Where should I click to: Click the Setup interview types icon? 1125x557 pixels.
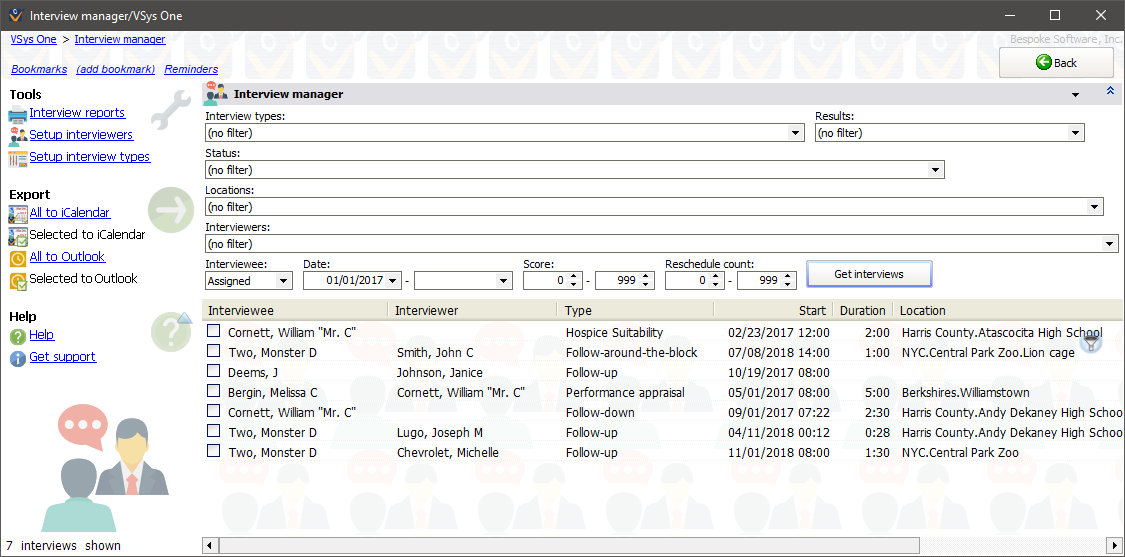point(18,158)
